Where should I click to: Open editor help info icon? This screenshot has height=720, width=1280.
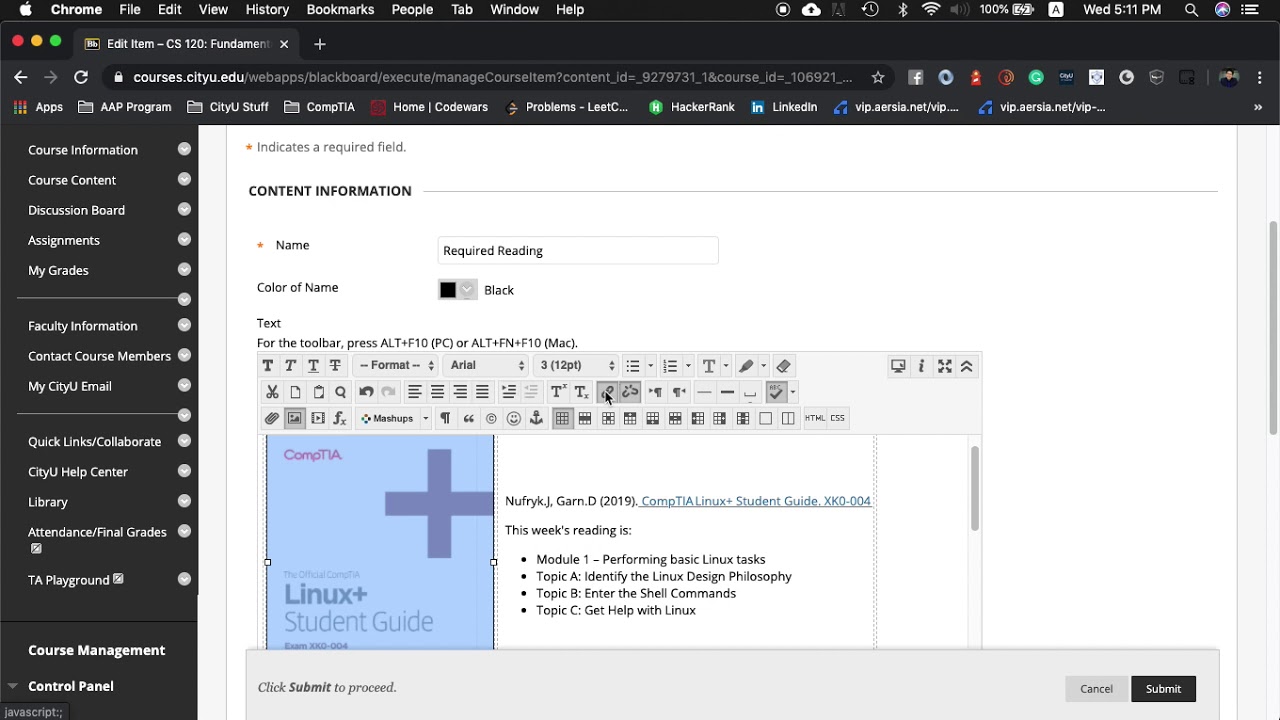pos(922,366)
